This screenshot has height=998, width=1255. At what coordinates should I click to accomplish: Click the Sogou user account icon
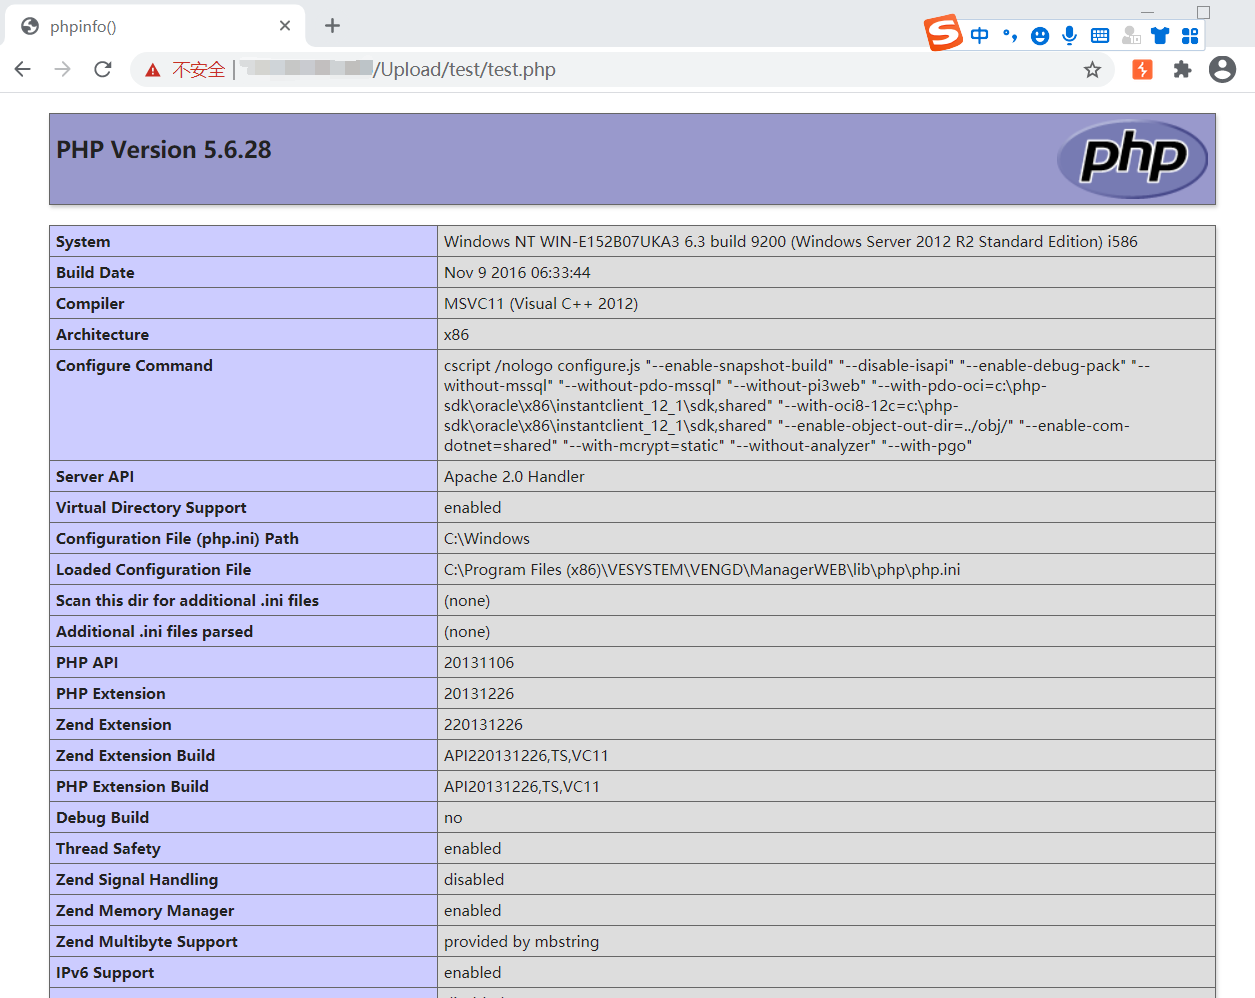[x=1131, y=36]
